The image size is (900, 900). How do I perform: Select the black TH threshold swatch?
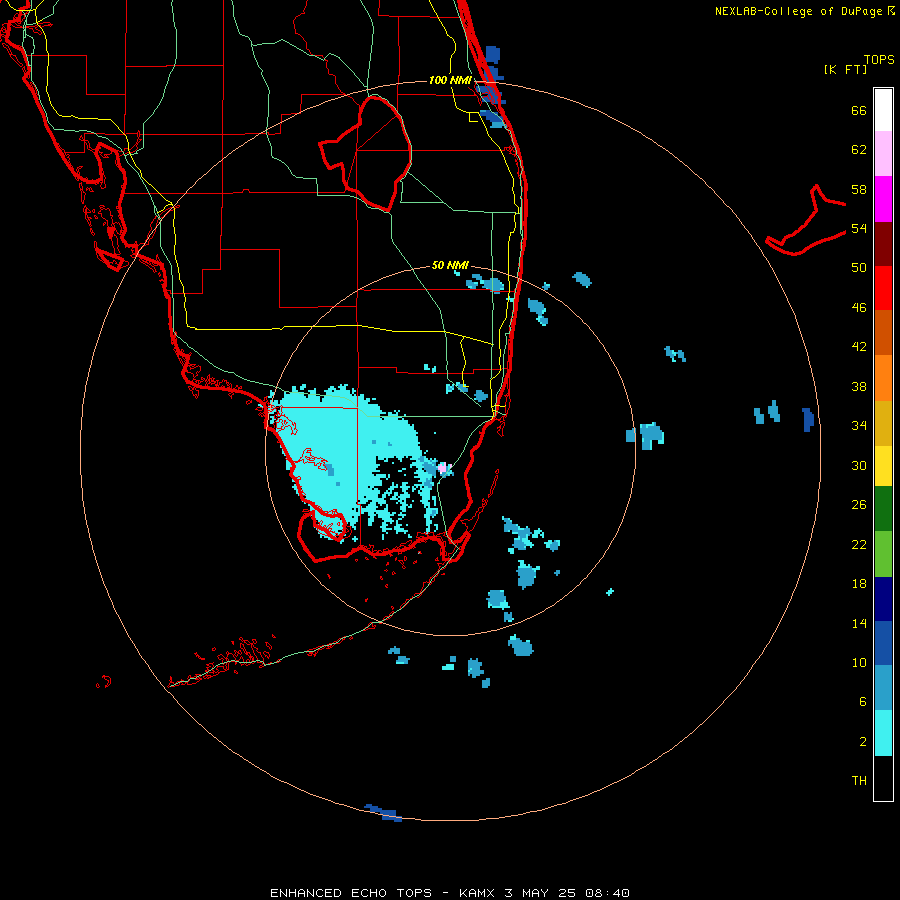883,778
